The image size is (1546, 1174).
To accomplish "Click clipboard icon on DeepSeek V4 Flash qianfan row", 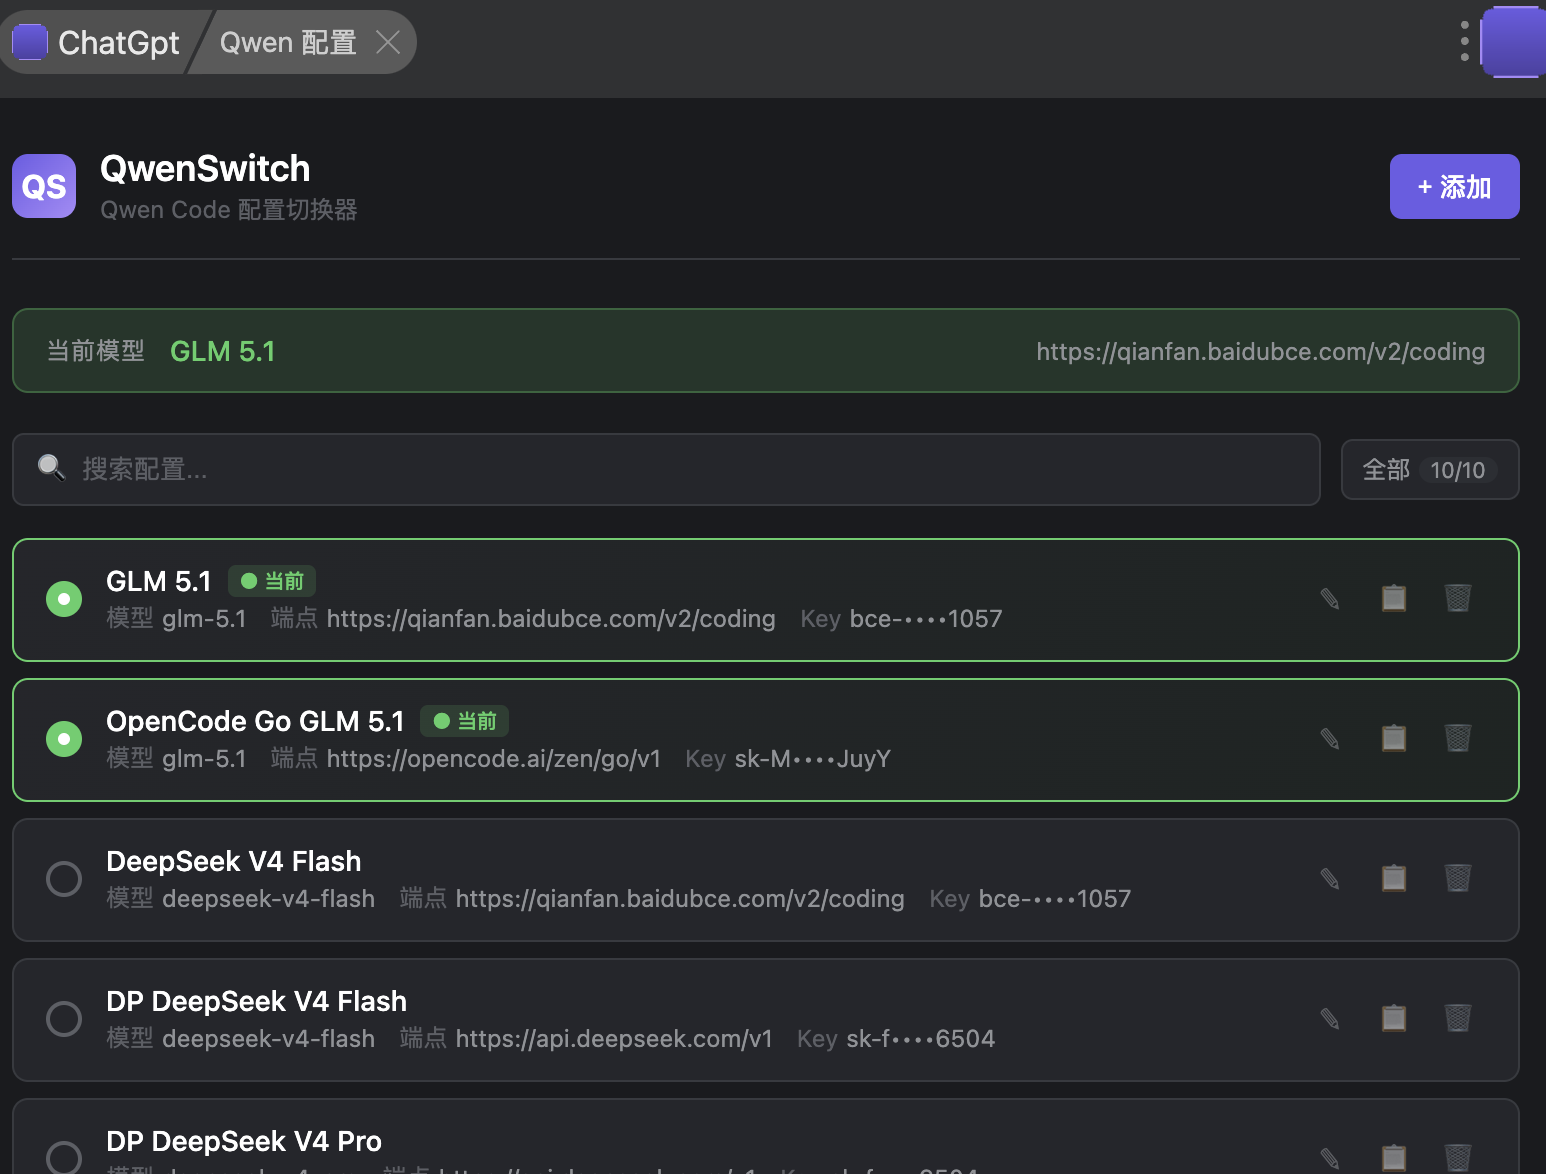I will 1394,879.
